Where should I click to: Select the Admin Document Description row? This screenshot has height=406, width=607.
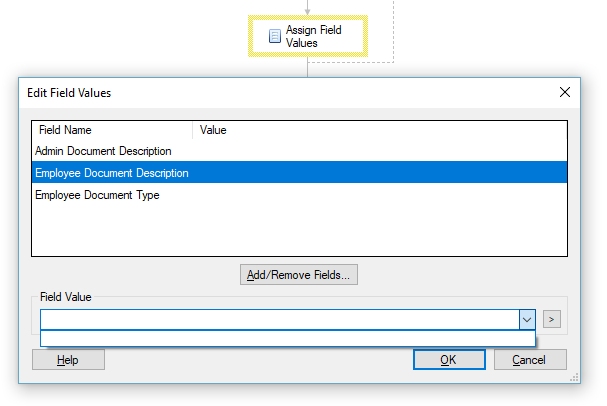point(299,151)
